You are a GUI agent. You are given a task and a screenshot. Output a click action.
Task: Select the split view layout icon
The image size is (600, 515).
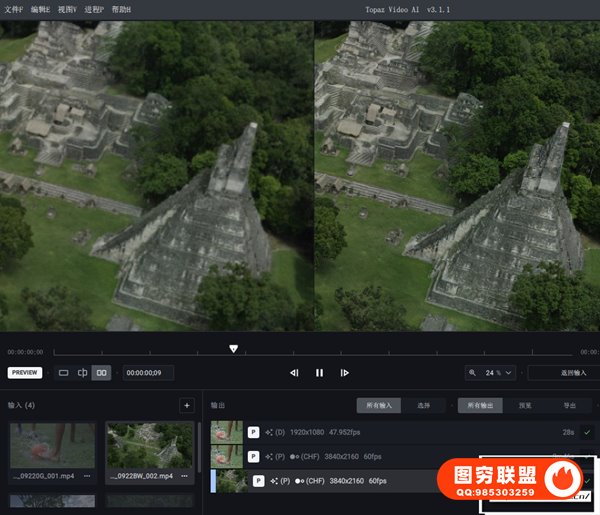click(83, 373)
